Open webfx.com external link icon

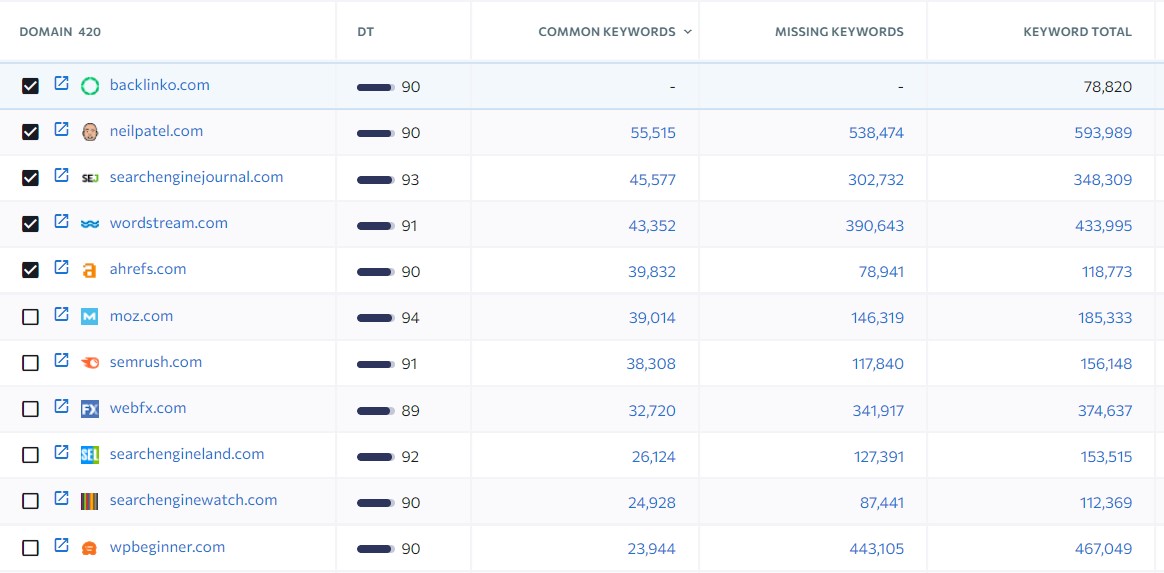[x=62, y=406]
